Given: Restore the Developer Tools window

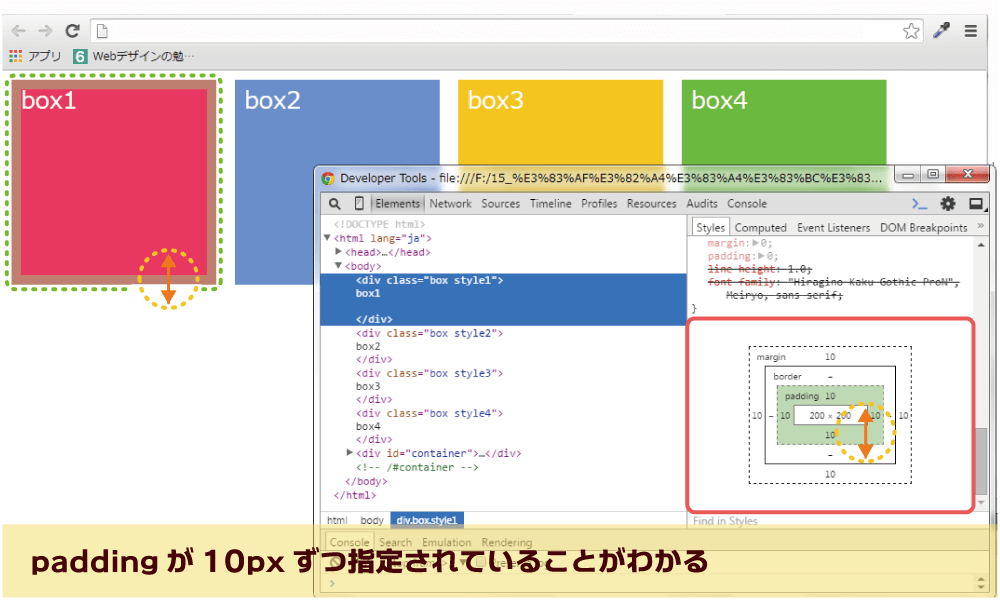Looking at the screenshot, I should point(932,173).
